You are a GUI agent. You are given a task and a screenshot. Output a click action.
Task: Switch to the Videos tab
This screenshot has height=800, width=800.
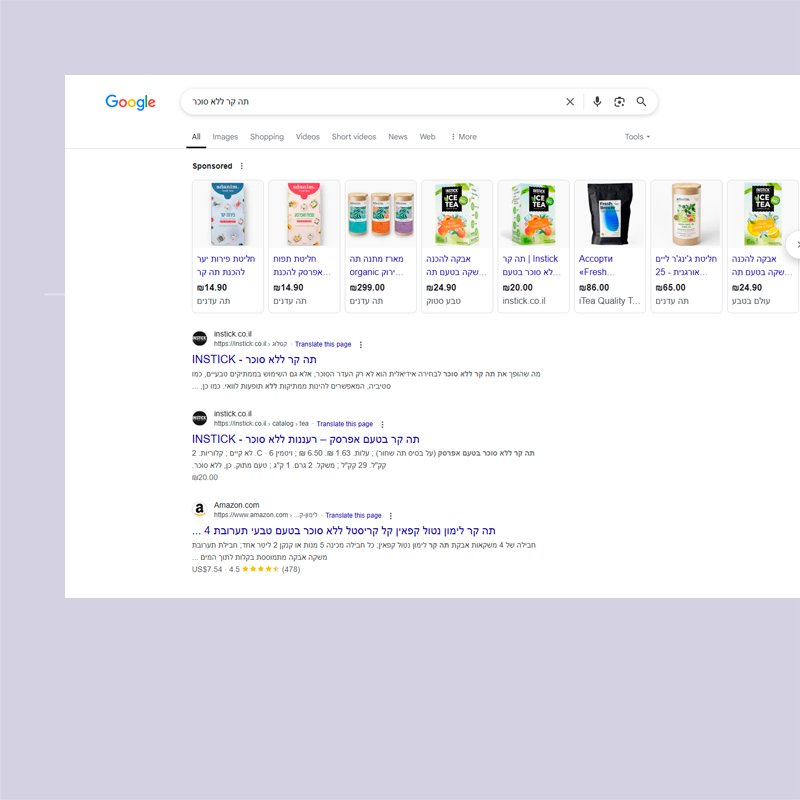click(308, 137)
